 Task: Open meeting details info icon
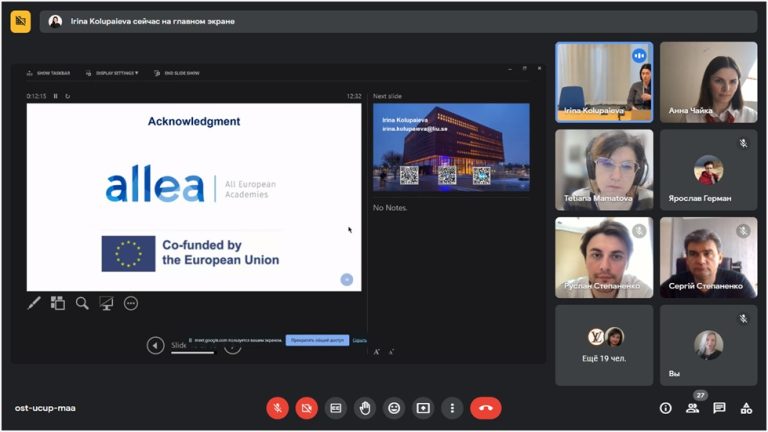665,408
